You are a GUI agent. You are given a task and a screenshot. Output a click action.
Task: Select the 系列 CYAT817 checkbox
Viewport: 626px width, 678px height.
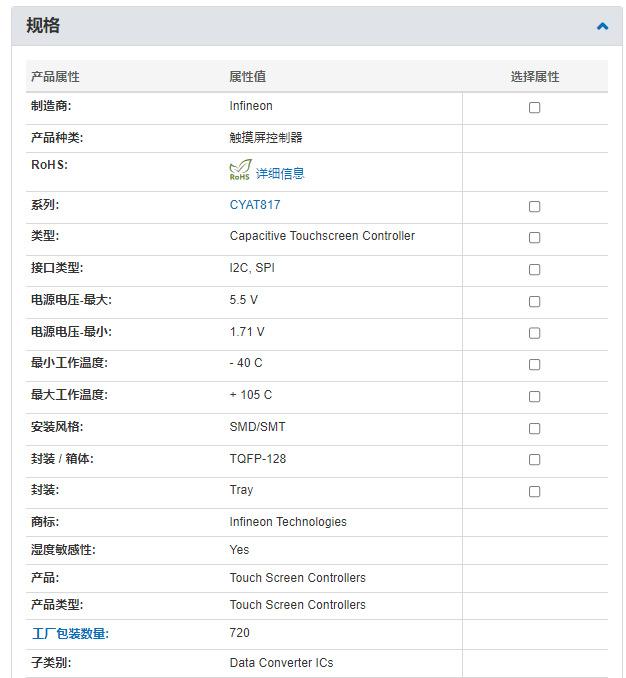point(534,207)
